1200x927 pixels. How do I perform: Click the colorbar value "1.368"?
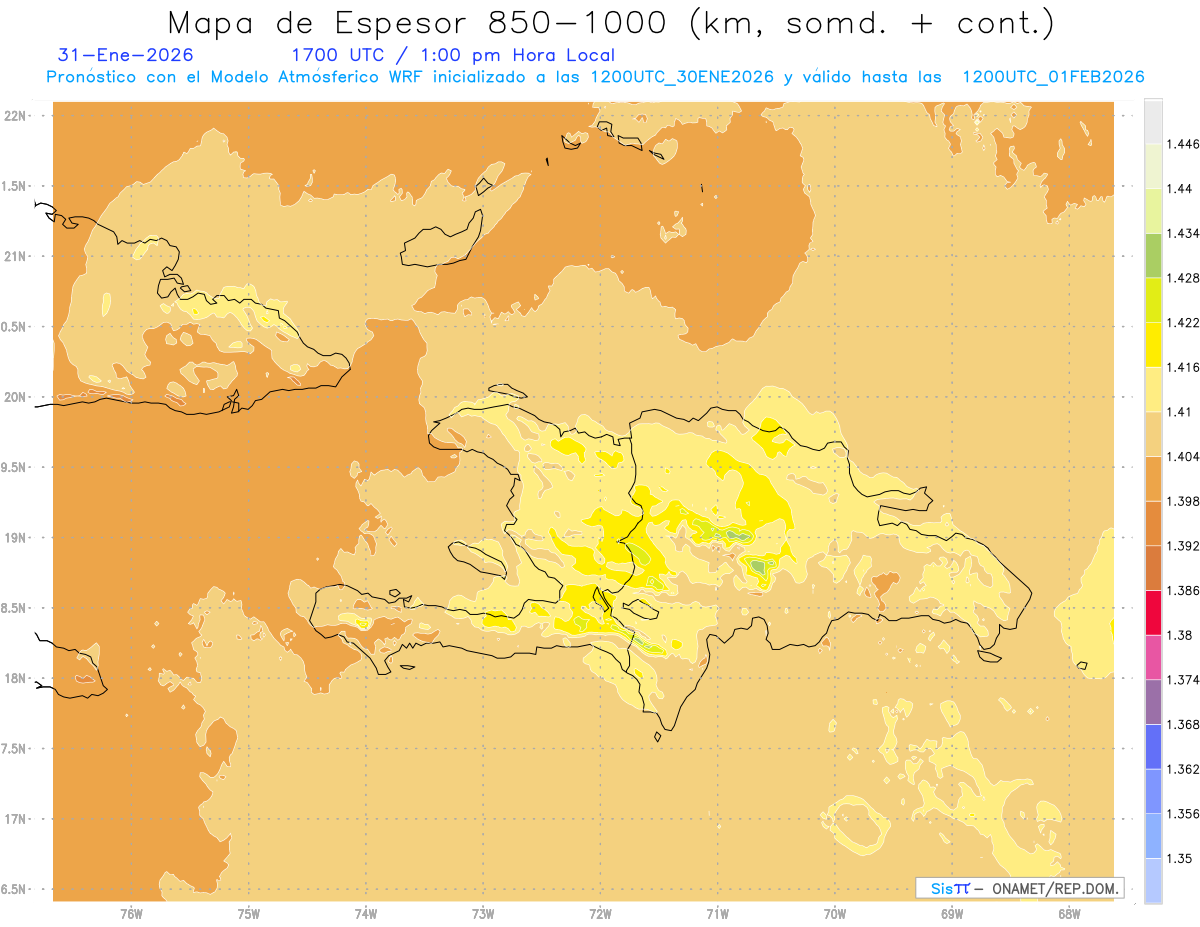tap(1183, 724)
